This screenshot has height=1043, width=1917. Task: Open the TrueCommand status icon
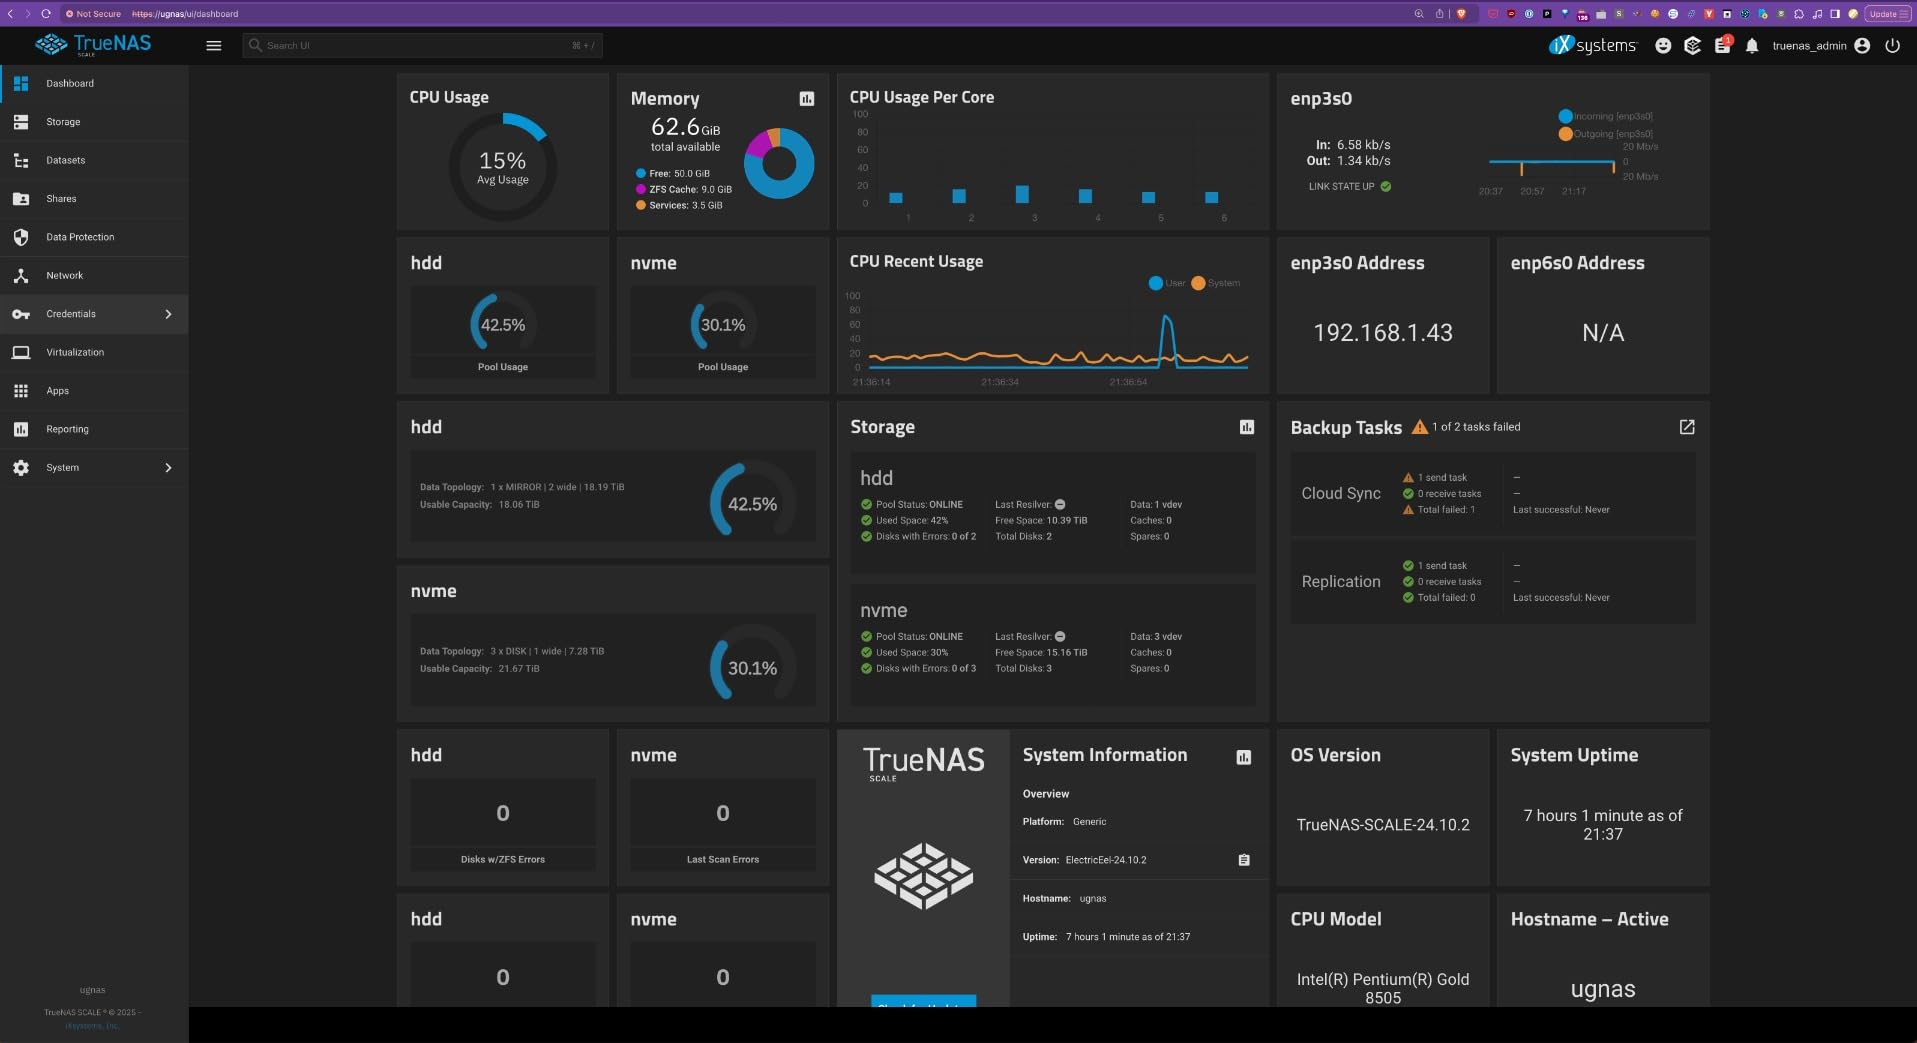(x=1692, y=46)
